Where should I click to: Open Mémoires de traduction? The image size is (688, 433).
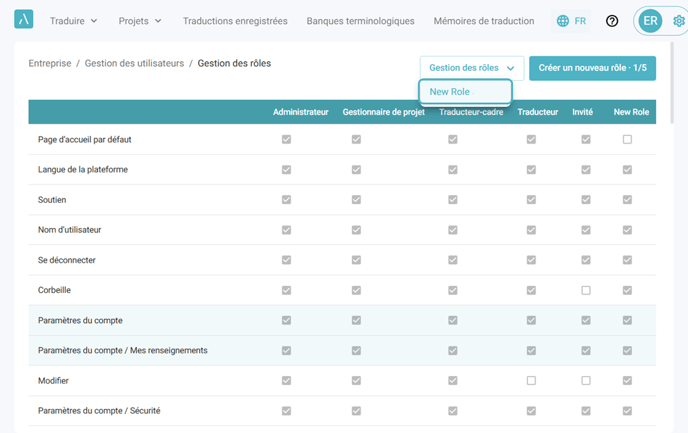point(484,21)
